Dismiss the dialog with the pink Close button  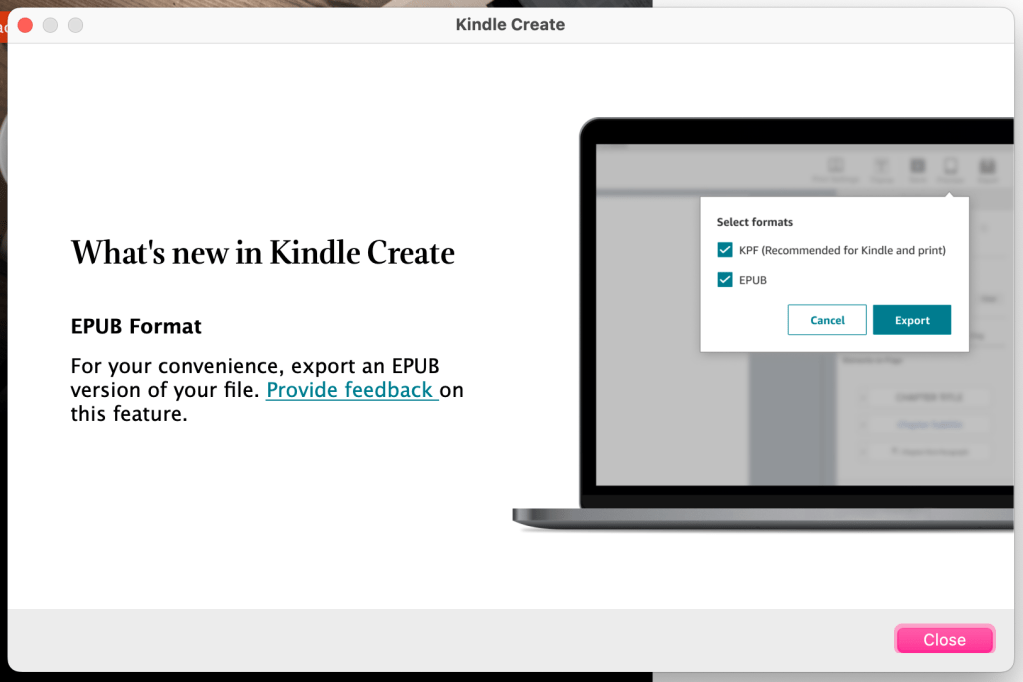point(943,639)
